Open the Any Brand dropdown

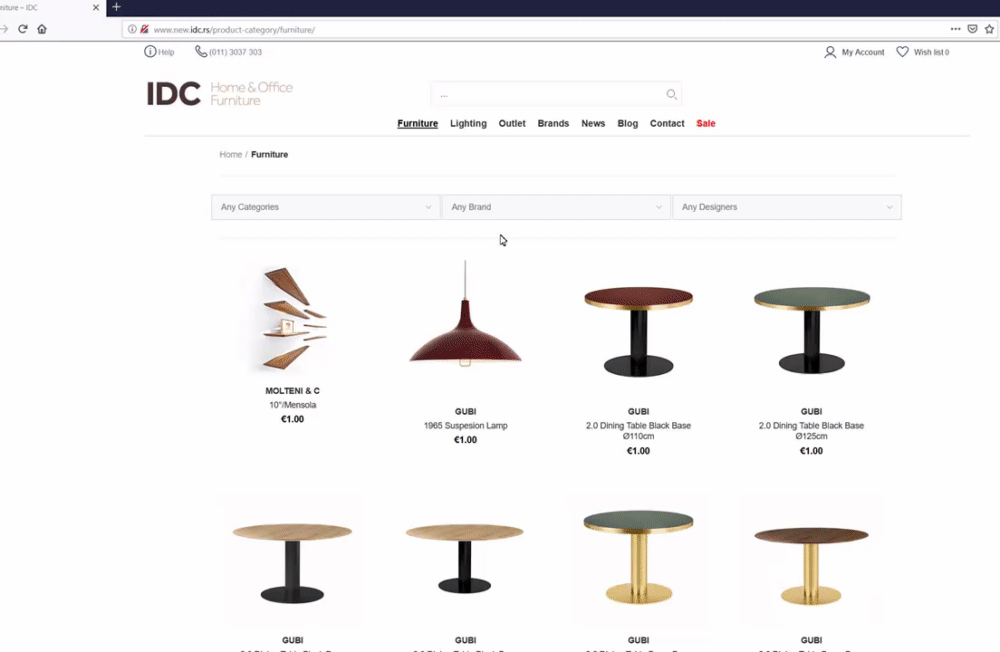click(x=556, y=207)
